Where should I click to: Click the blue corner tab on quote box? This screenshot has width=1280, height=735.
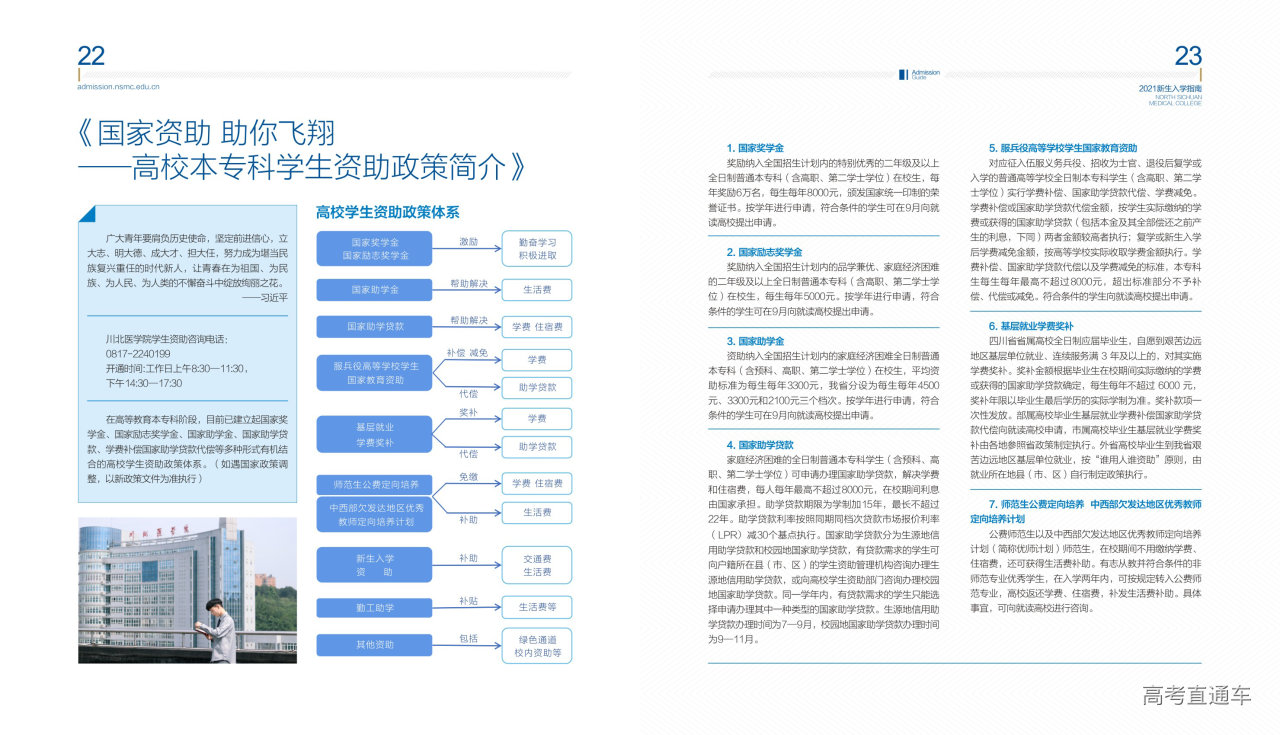tap(88, 213)
